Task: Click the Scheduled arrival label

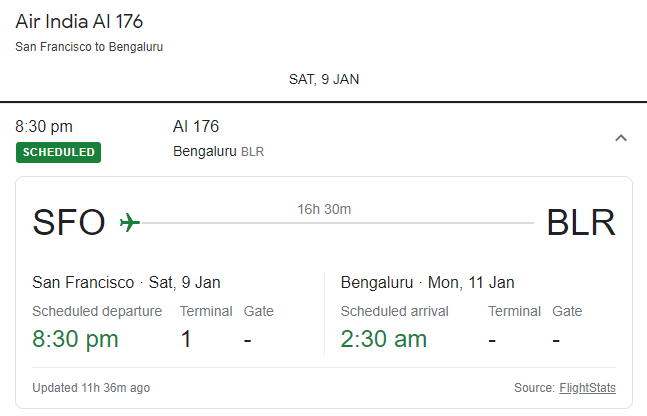Action: coord(394,311)
